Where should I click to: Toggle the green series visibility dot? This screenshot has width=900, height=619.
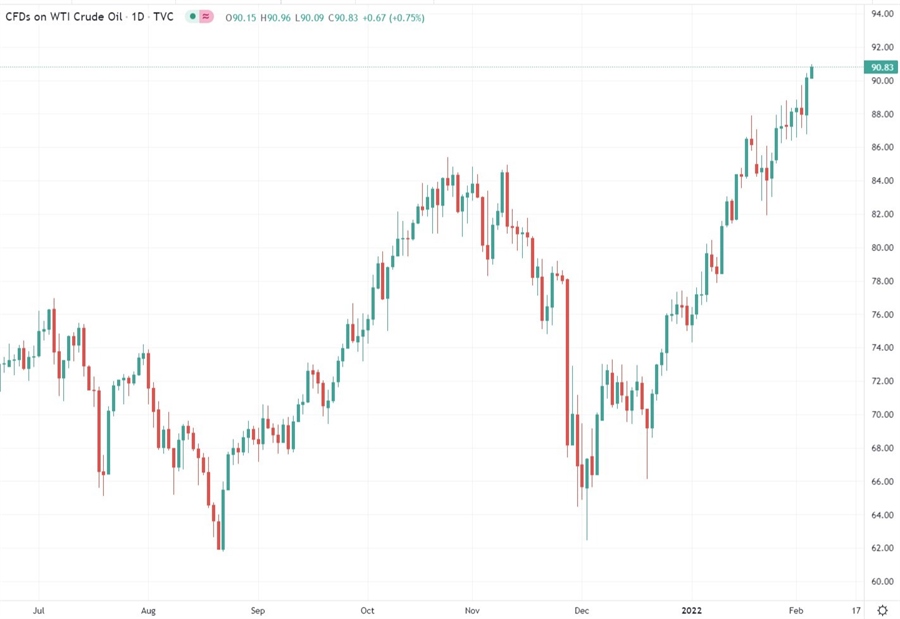tap(195, 17)
